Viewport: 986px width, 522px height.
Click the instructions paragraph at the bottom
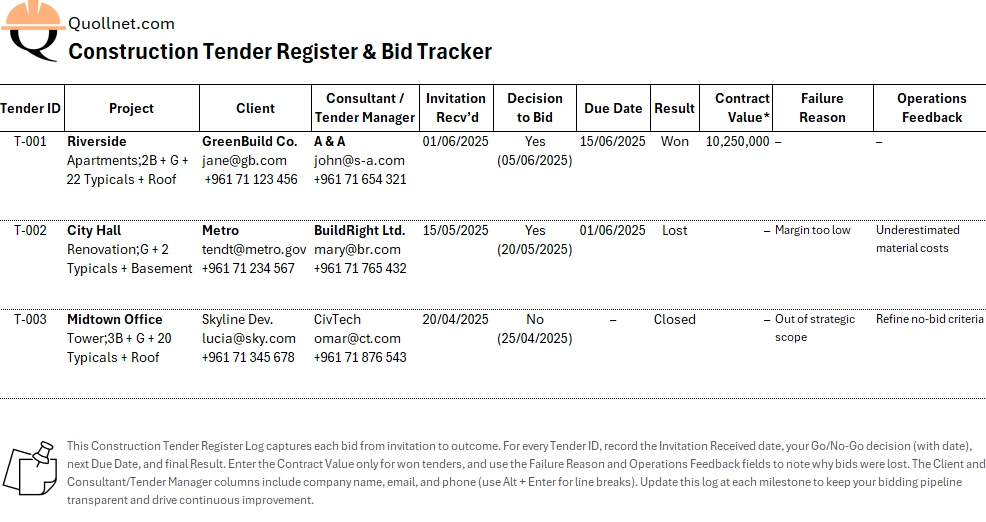[526, 473]
